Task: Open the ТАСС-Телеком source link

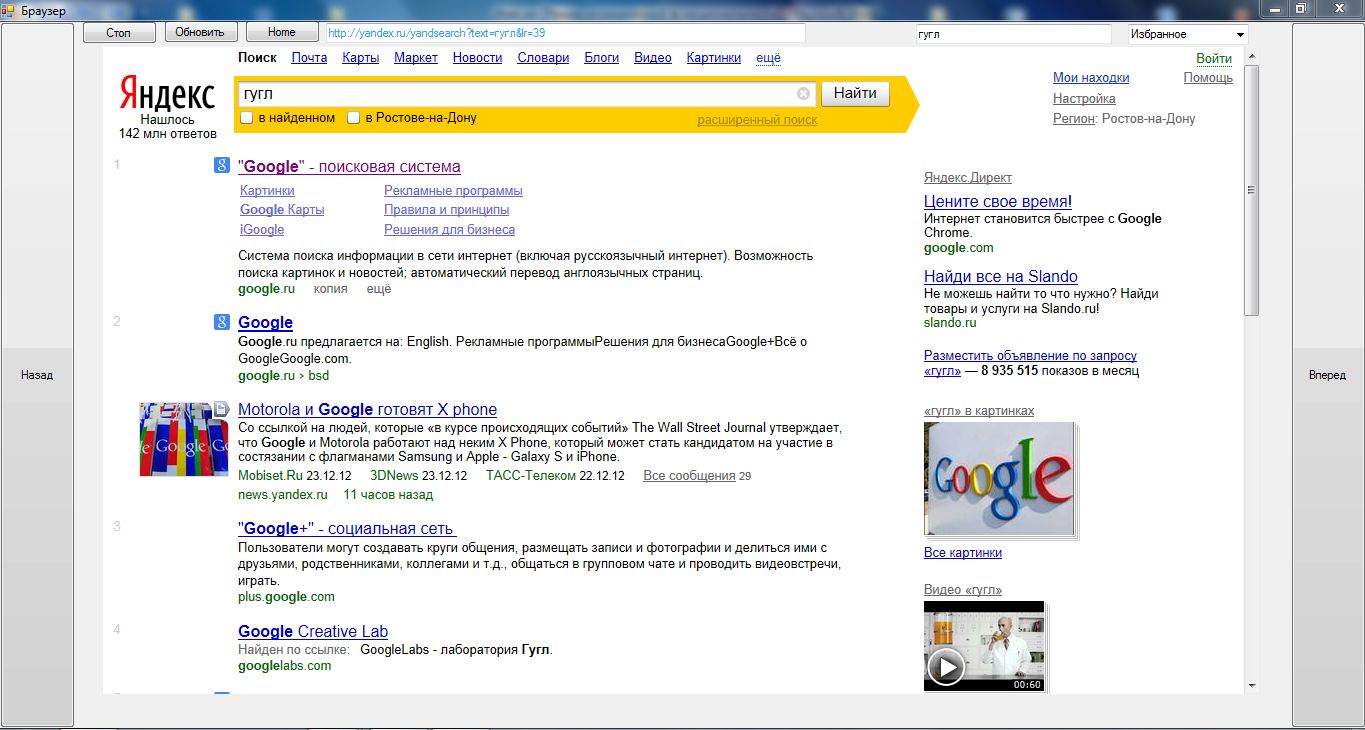Action: click(531, 476)
